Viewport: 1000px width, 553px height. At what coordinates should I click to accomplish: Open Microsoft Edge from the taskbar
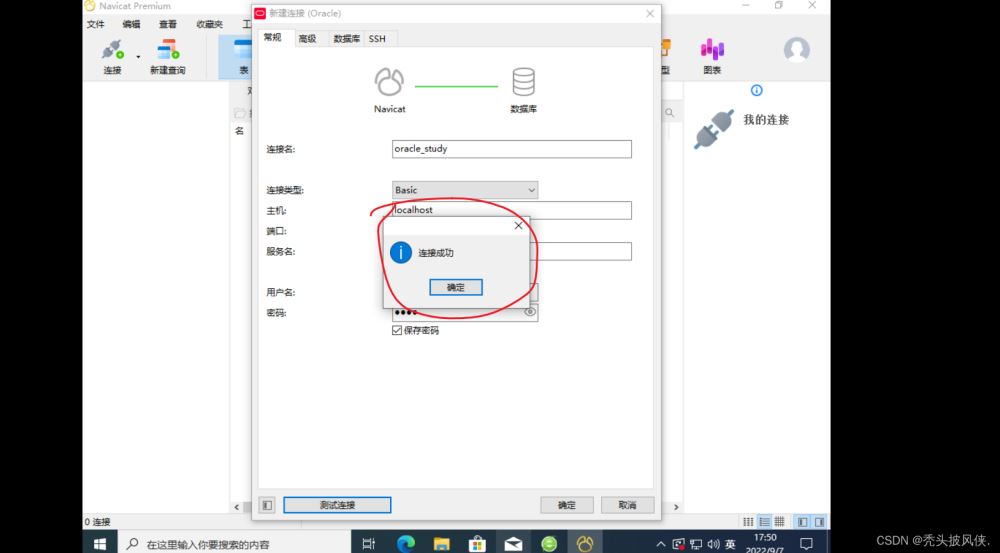(405, 543)
